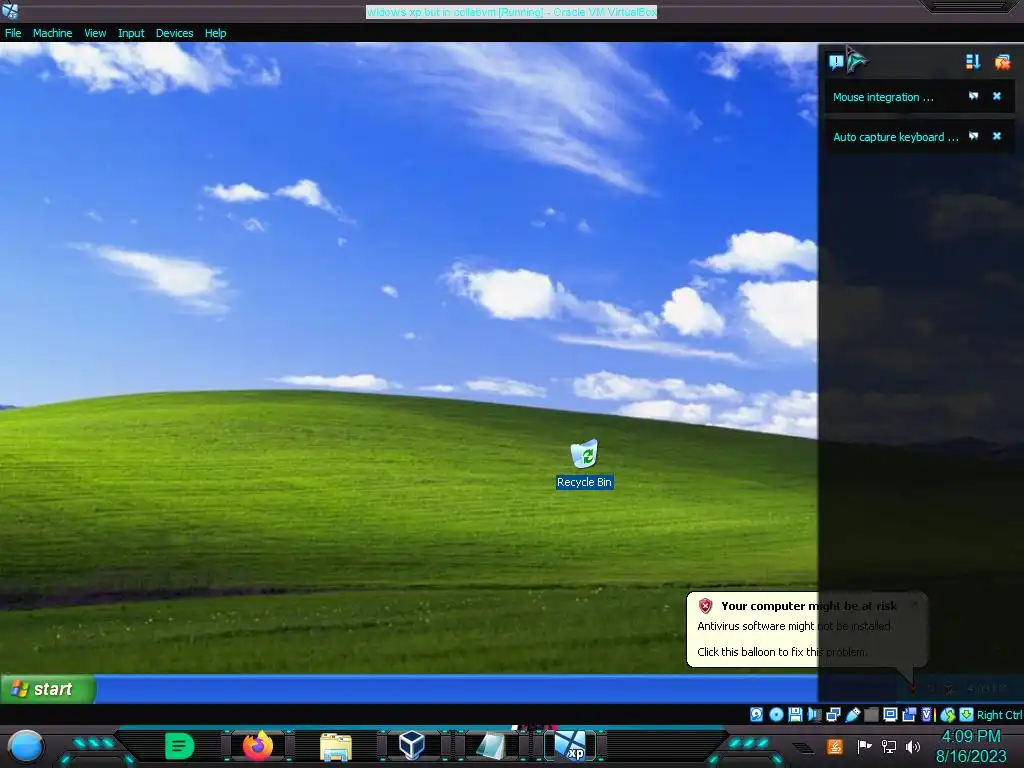Click the red shield icon in the security balloon
Screen dimensions: 1024x768
[x=705, y=606]
